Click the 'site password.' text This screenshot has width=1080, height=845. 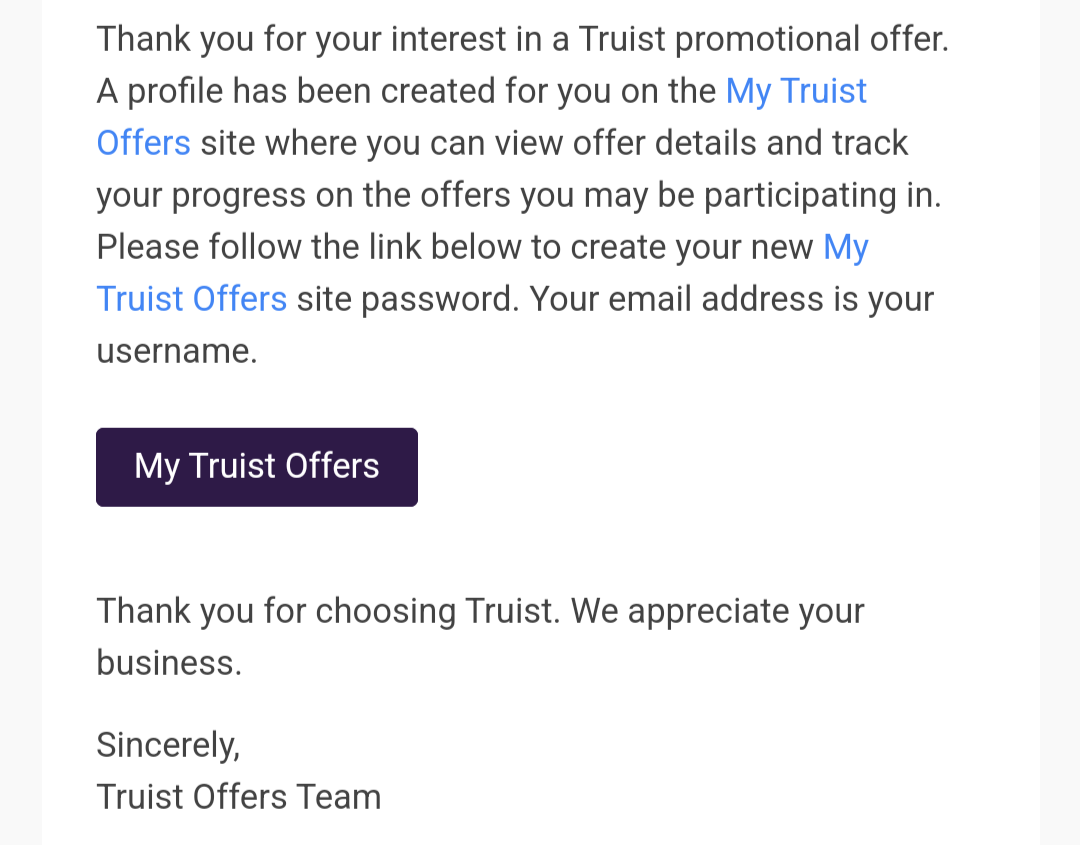[408, 300]
